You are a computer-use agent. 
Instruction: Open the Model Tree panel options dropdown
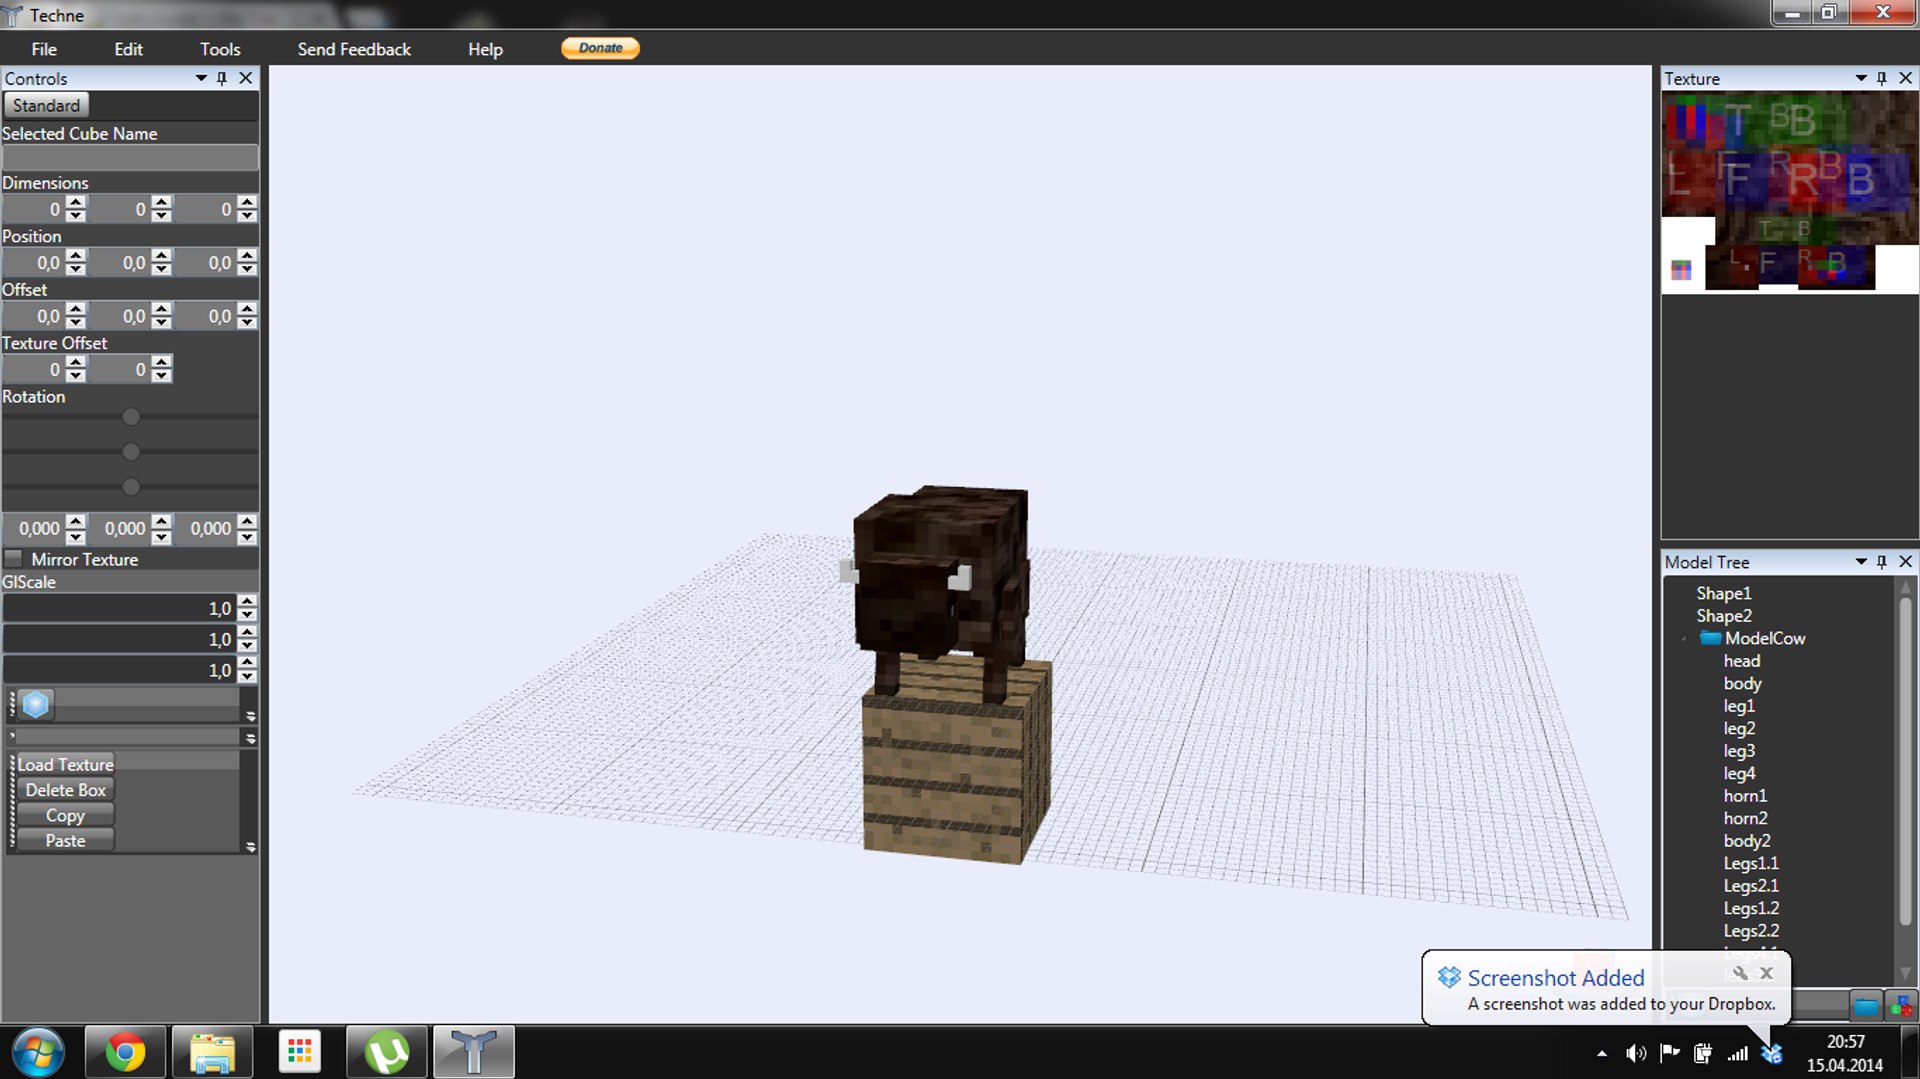click(x=1861, y=562)
